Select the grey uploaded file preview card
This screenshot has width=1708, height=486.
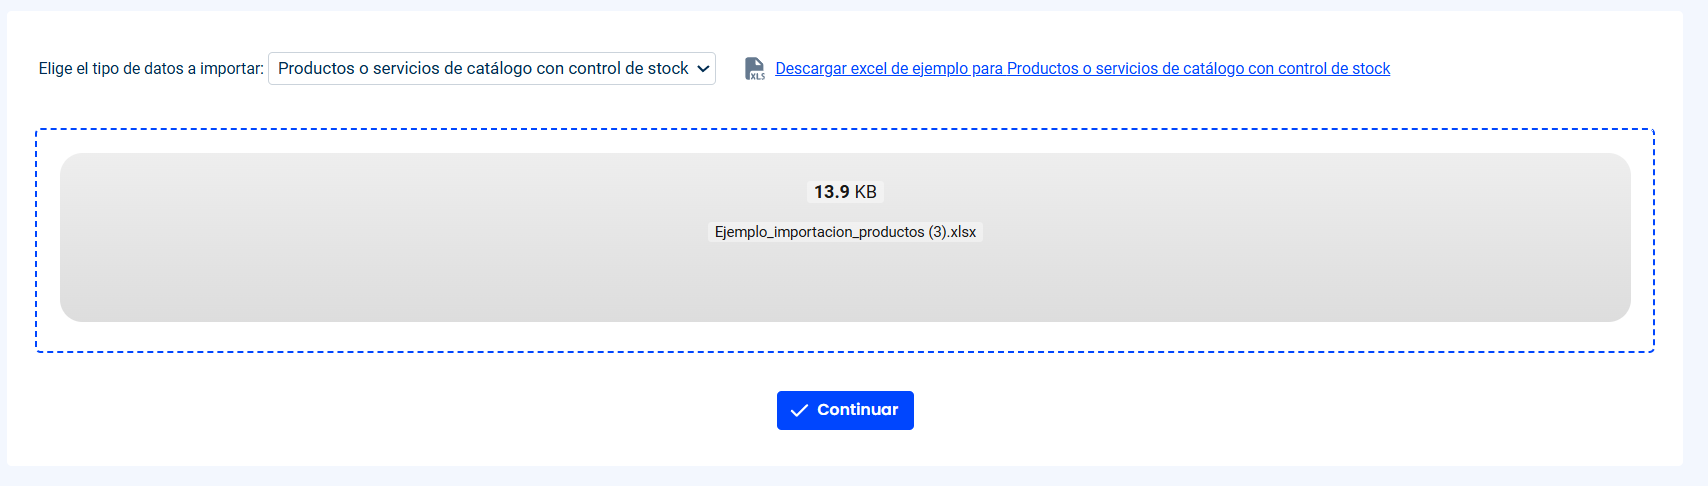click(x=845, y=237)
